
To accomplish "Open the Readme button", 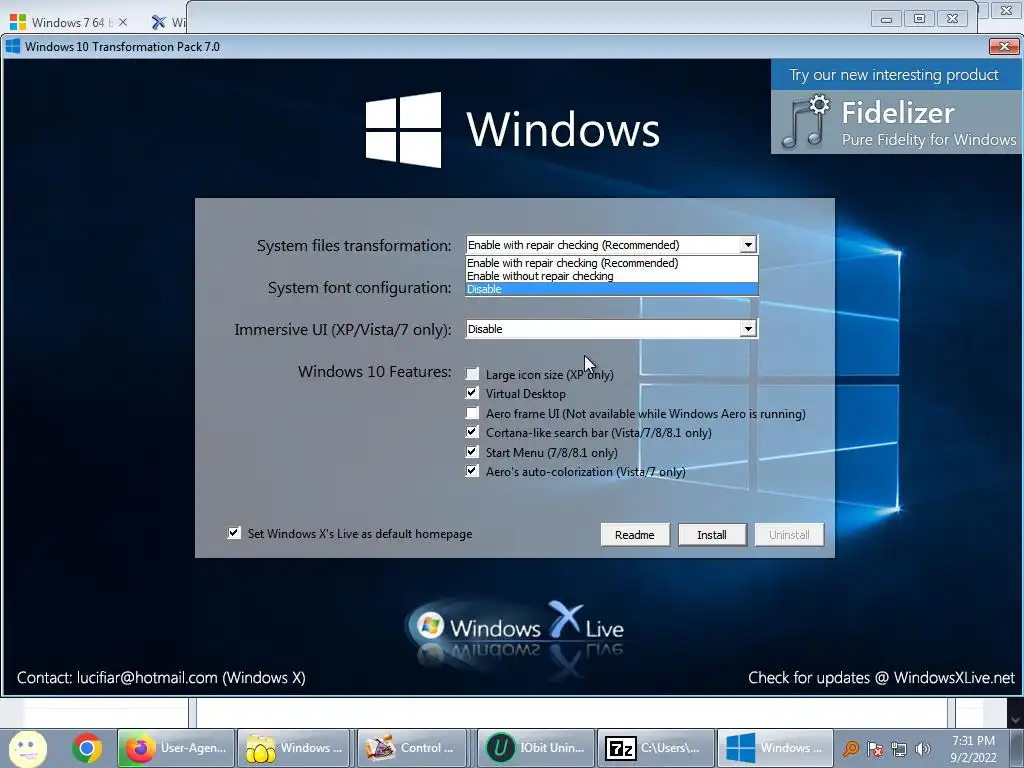I will pos(635,535).
